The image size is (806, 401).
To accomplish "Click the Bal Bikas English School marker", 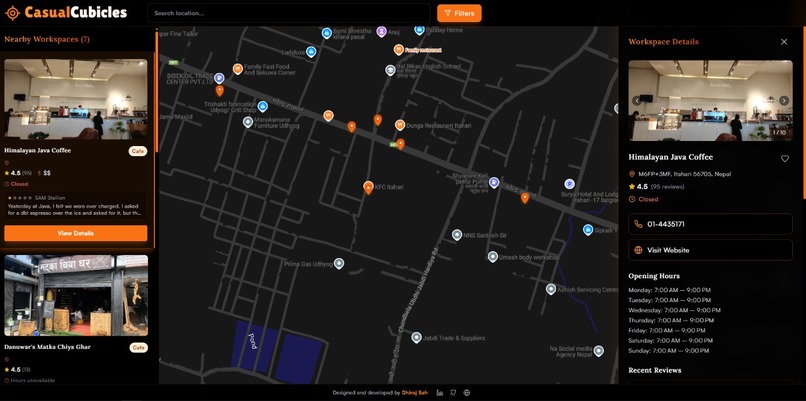I will tap(391, 70).
